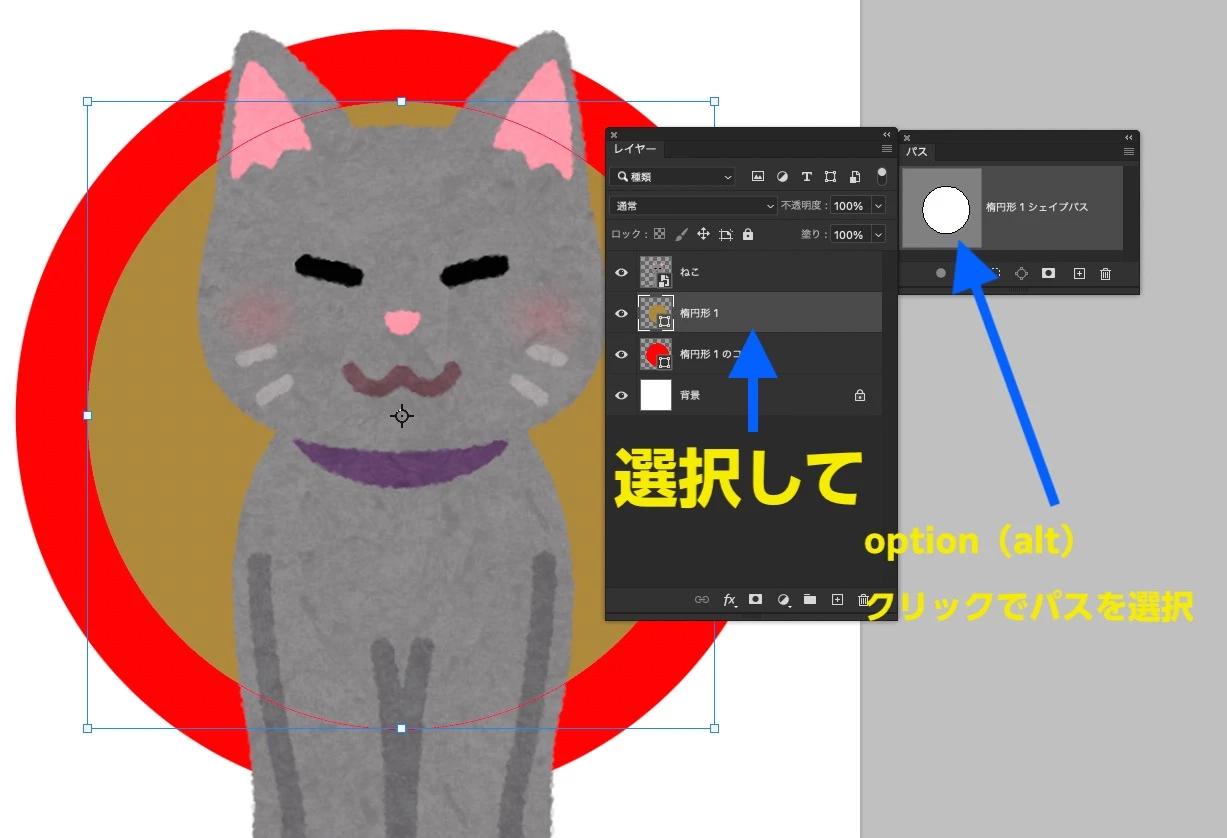Screen dimensions: 1227x838
Task: Create a new group with folder icon
Action: 810,600
